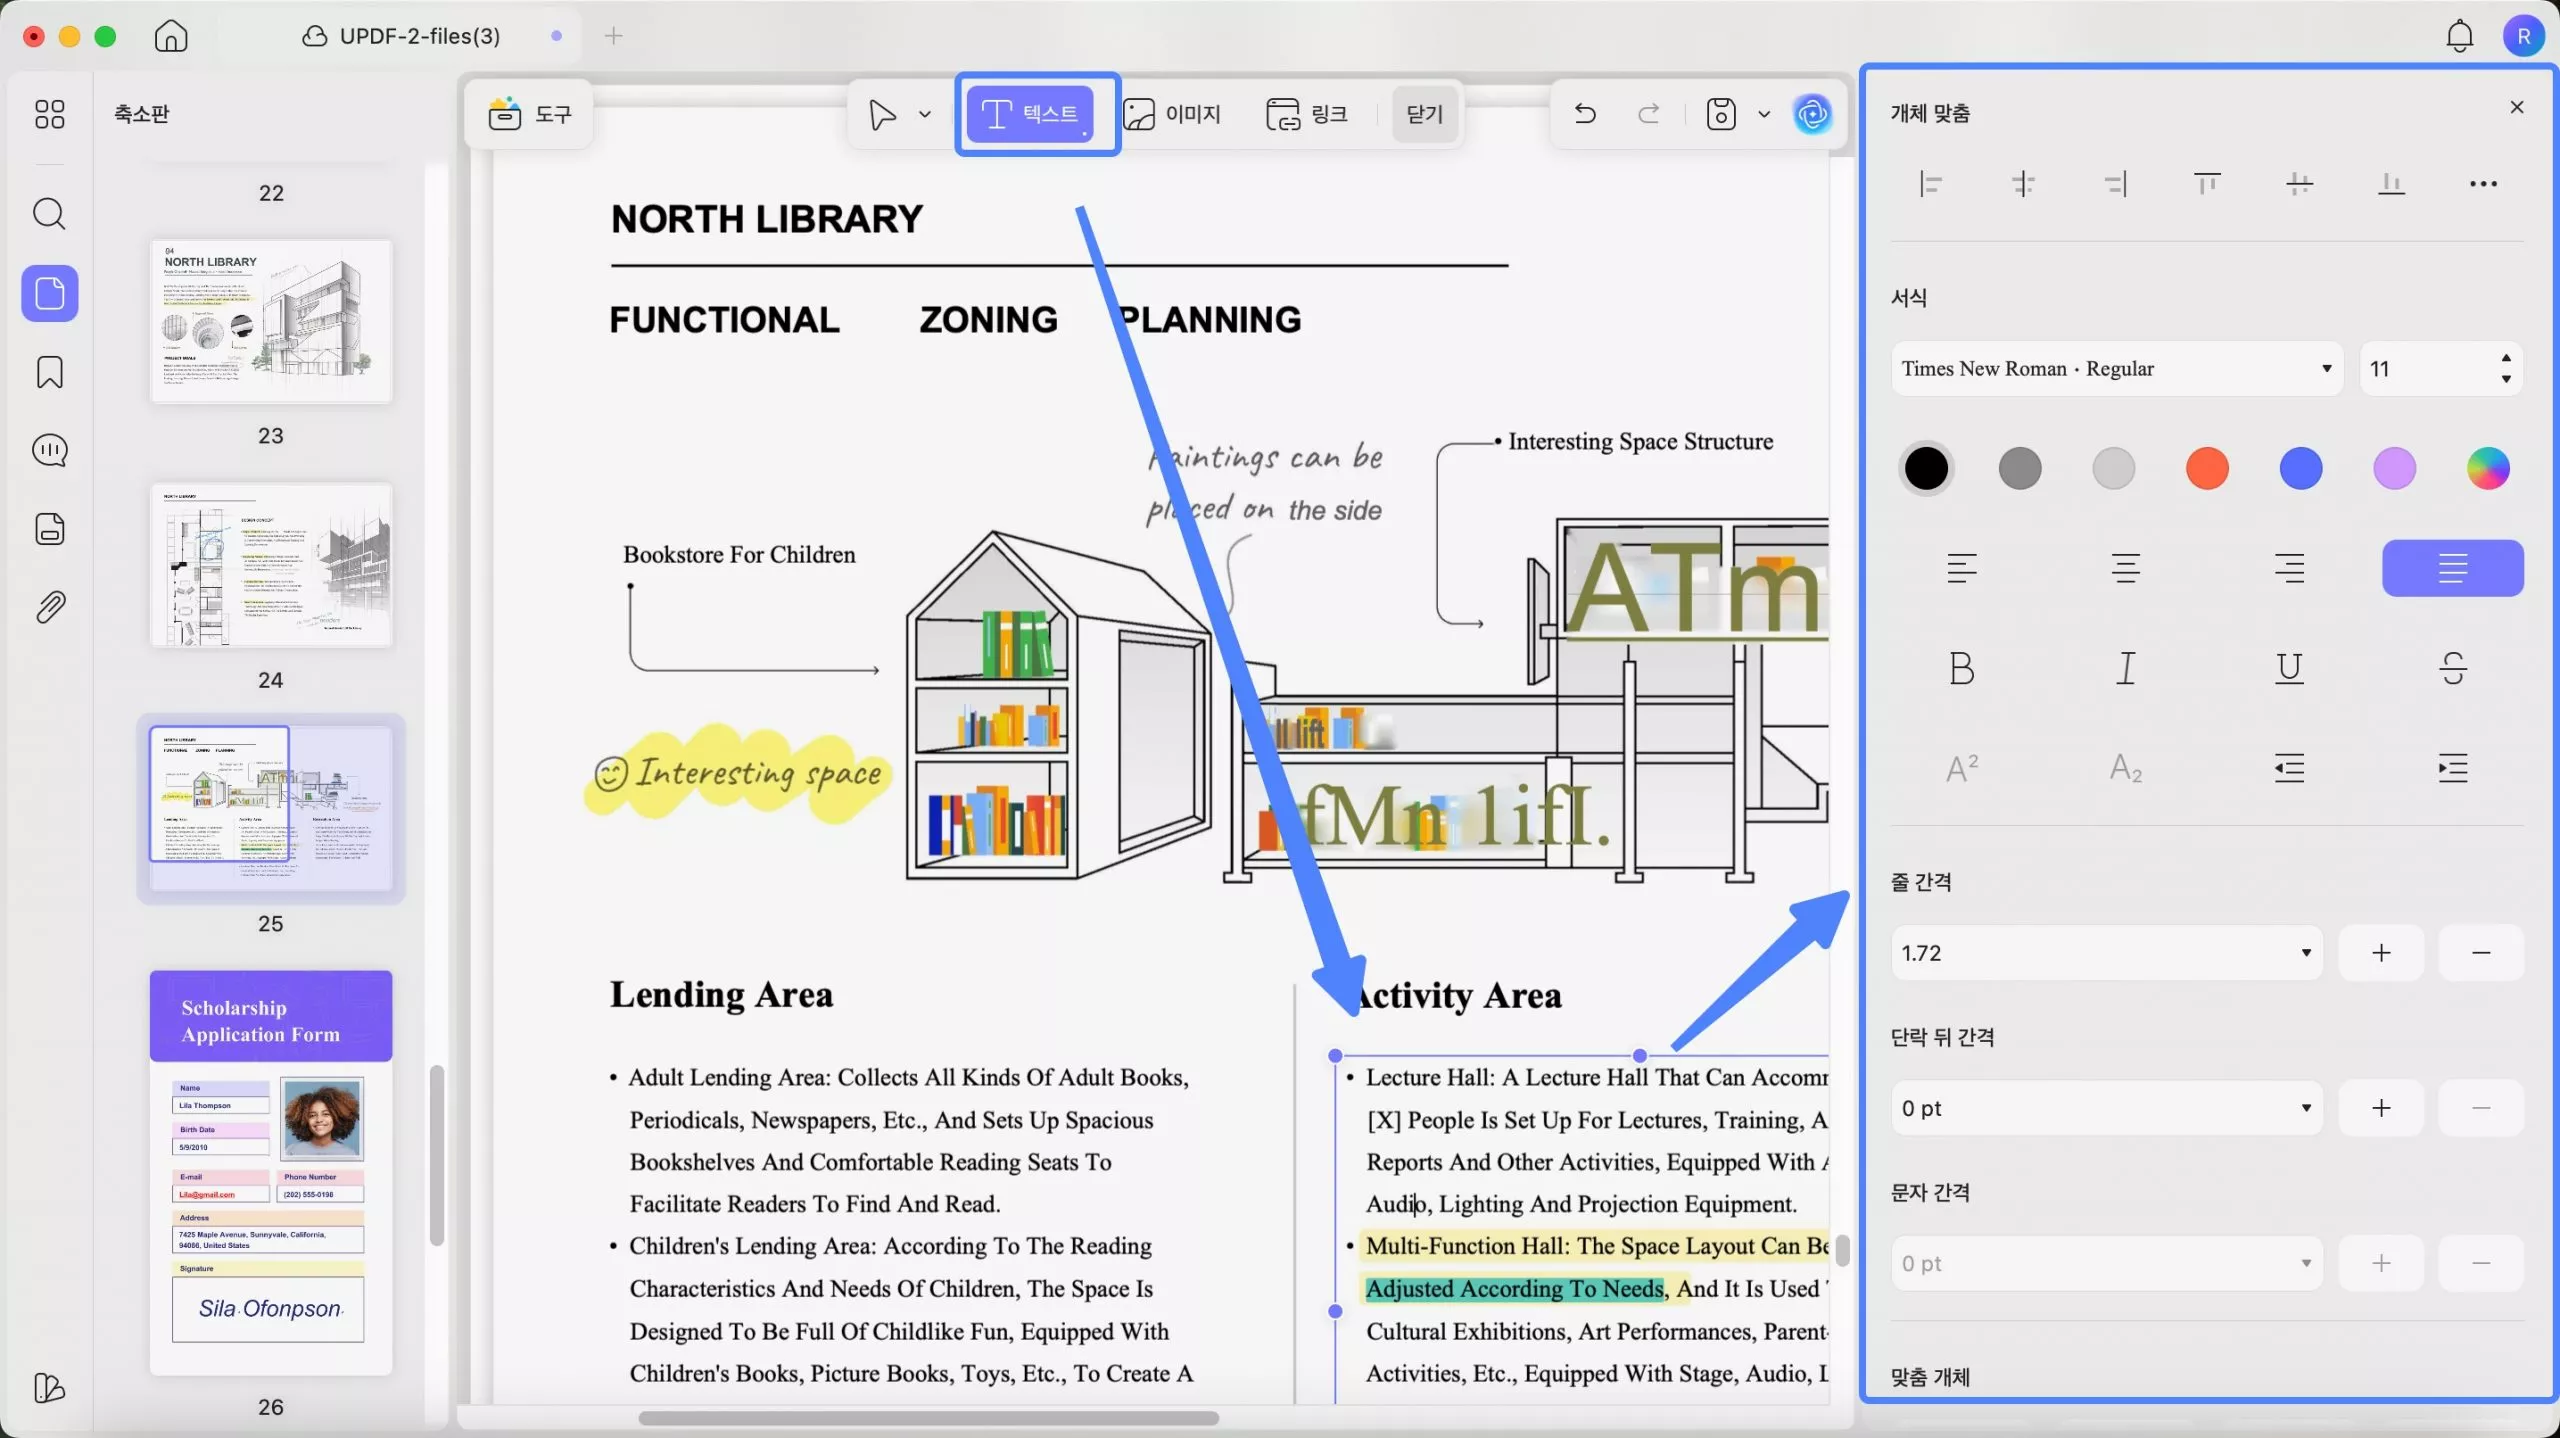Toggle bold text formatting

1961,668
